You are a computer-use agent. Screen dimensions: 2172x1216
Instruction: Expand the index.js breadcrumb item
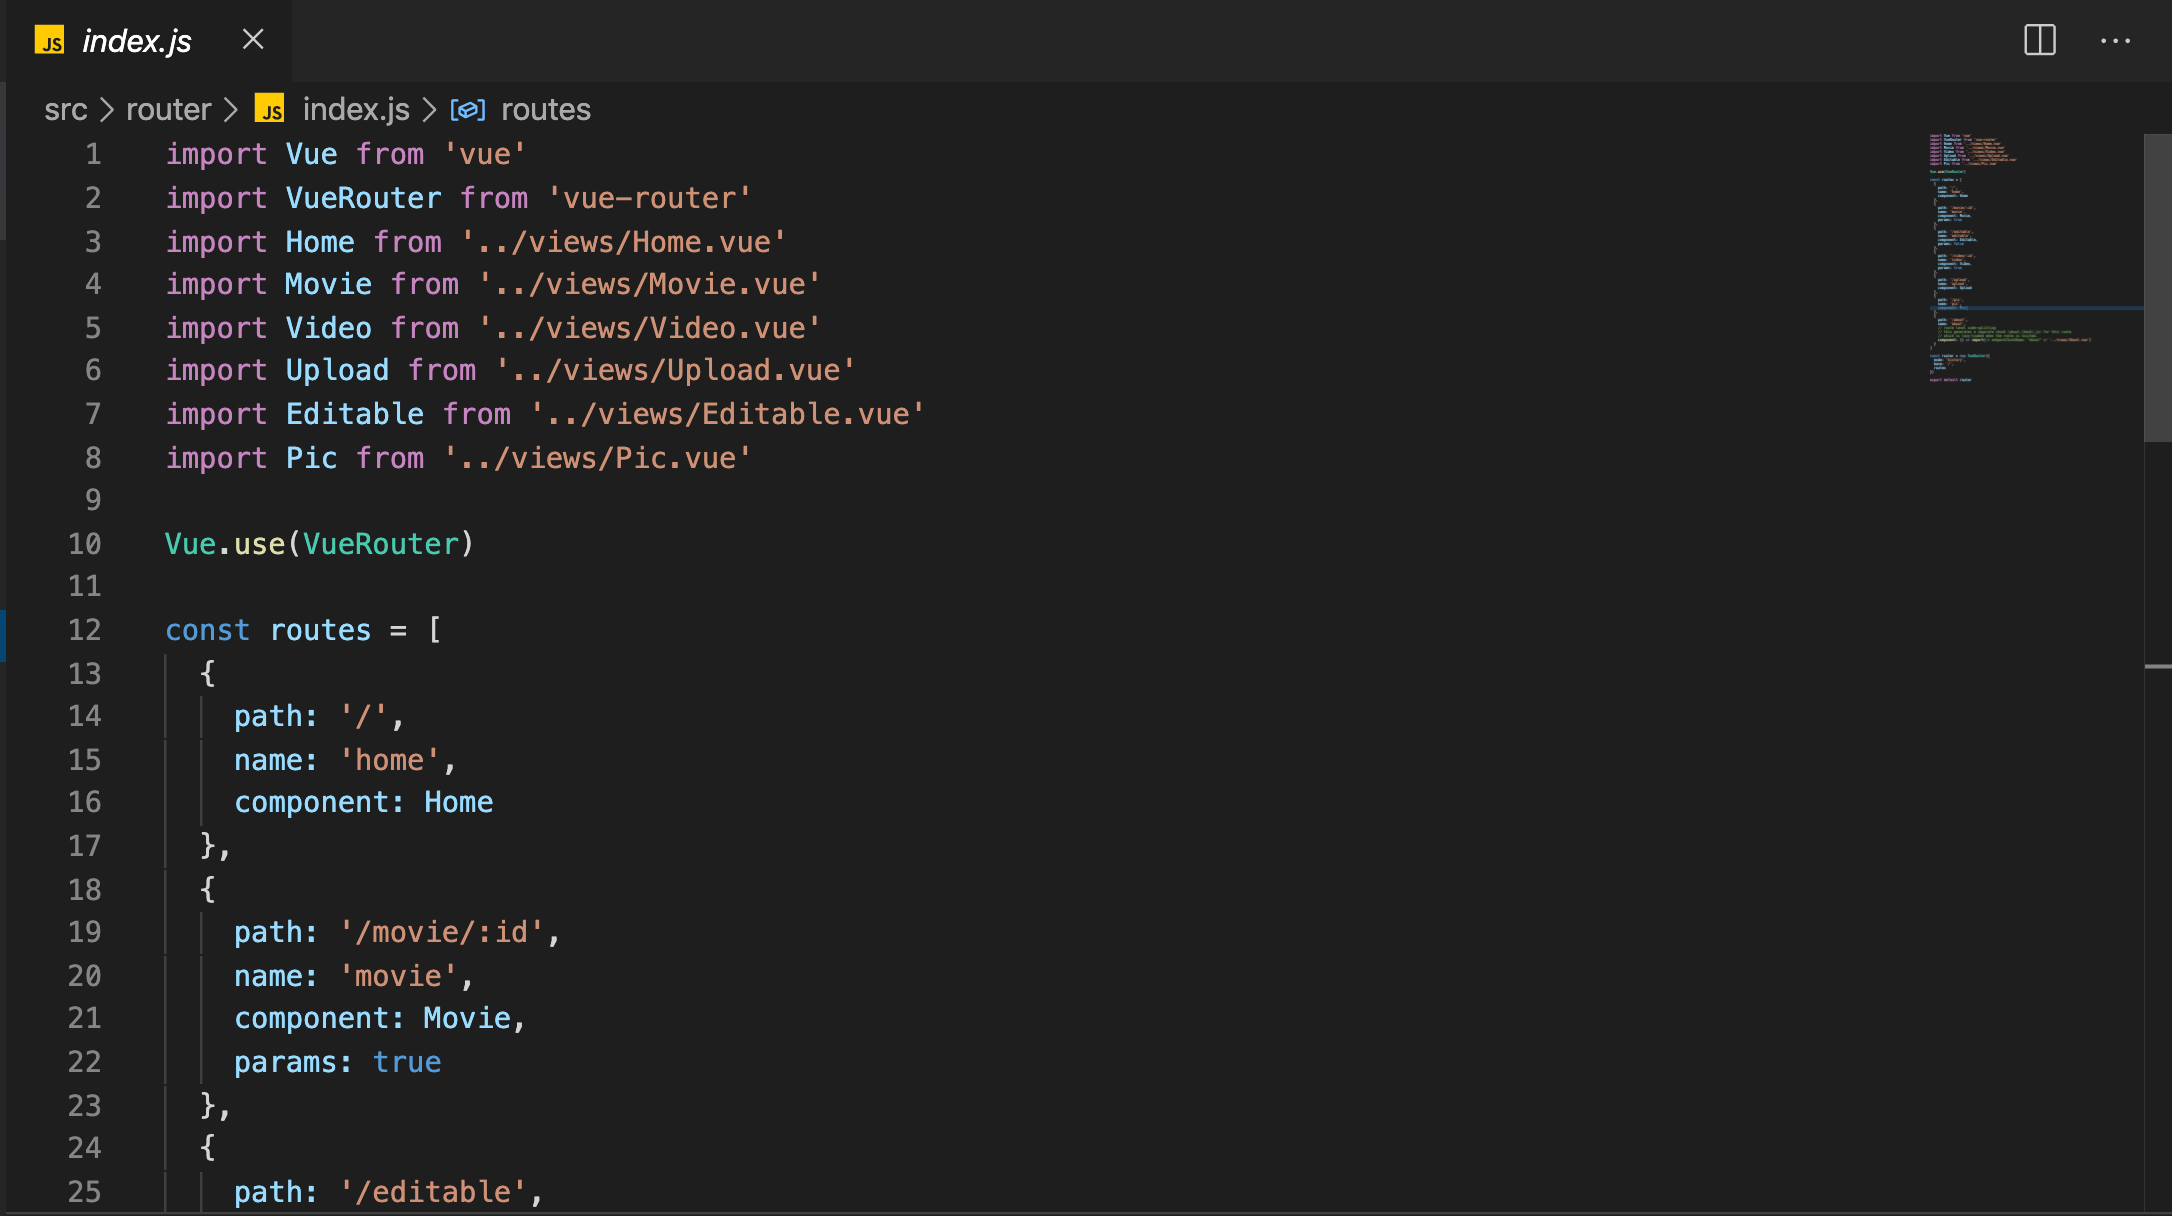coord(356,109)
